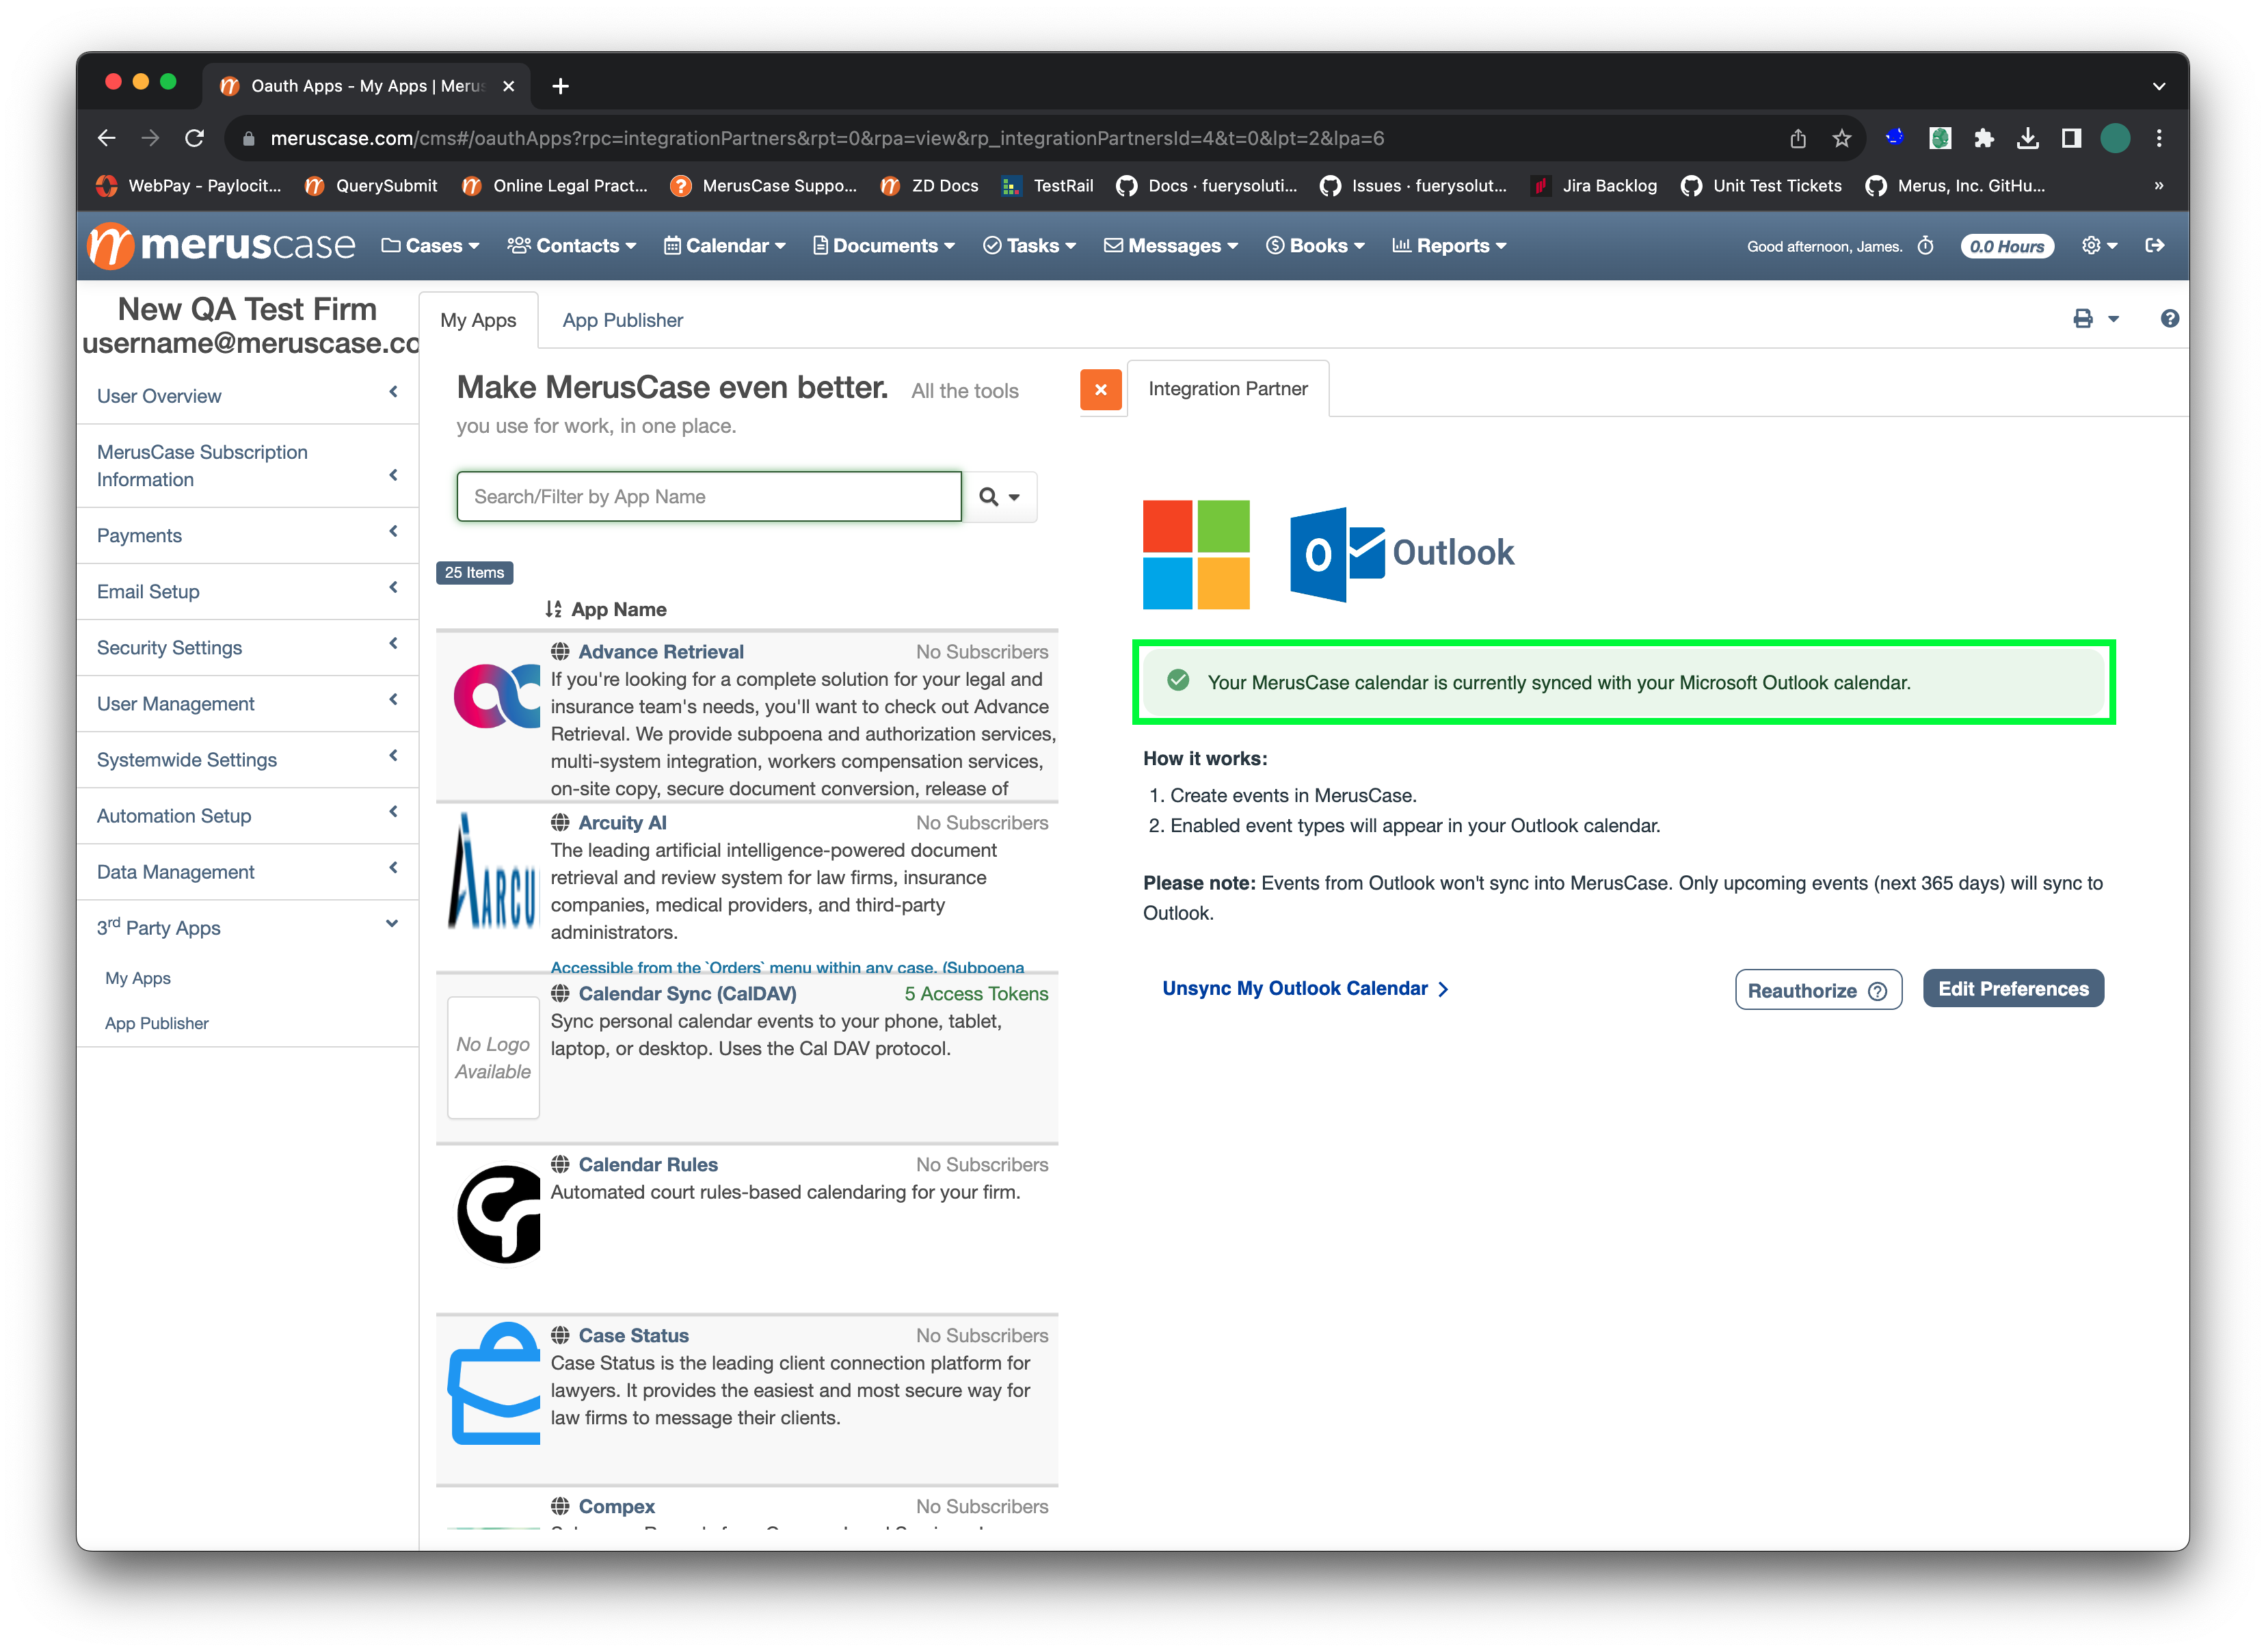
Task: Click the browser back arrow
Action: [x=107, y=138]
